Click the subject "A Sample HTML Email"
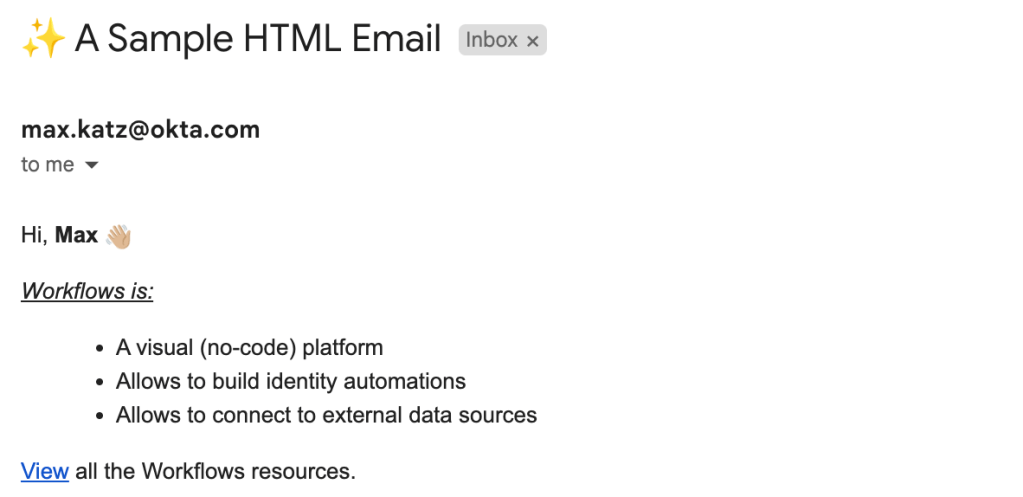 pyautogui.click(x=258, y=40)
